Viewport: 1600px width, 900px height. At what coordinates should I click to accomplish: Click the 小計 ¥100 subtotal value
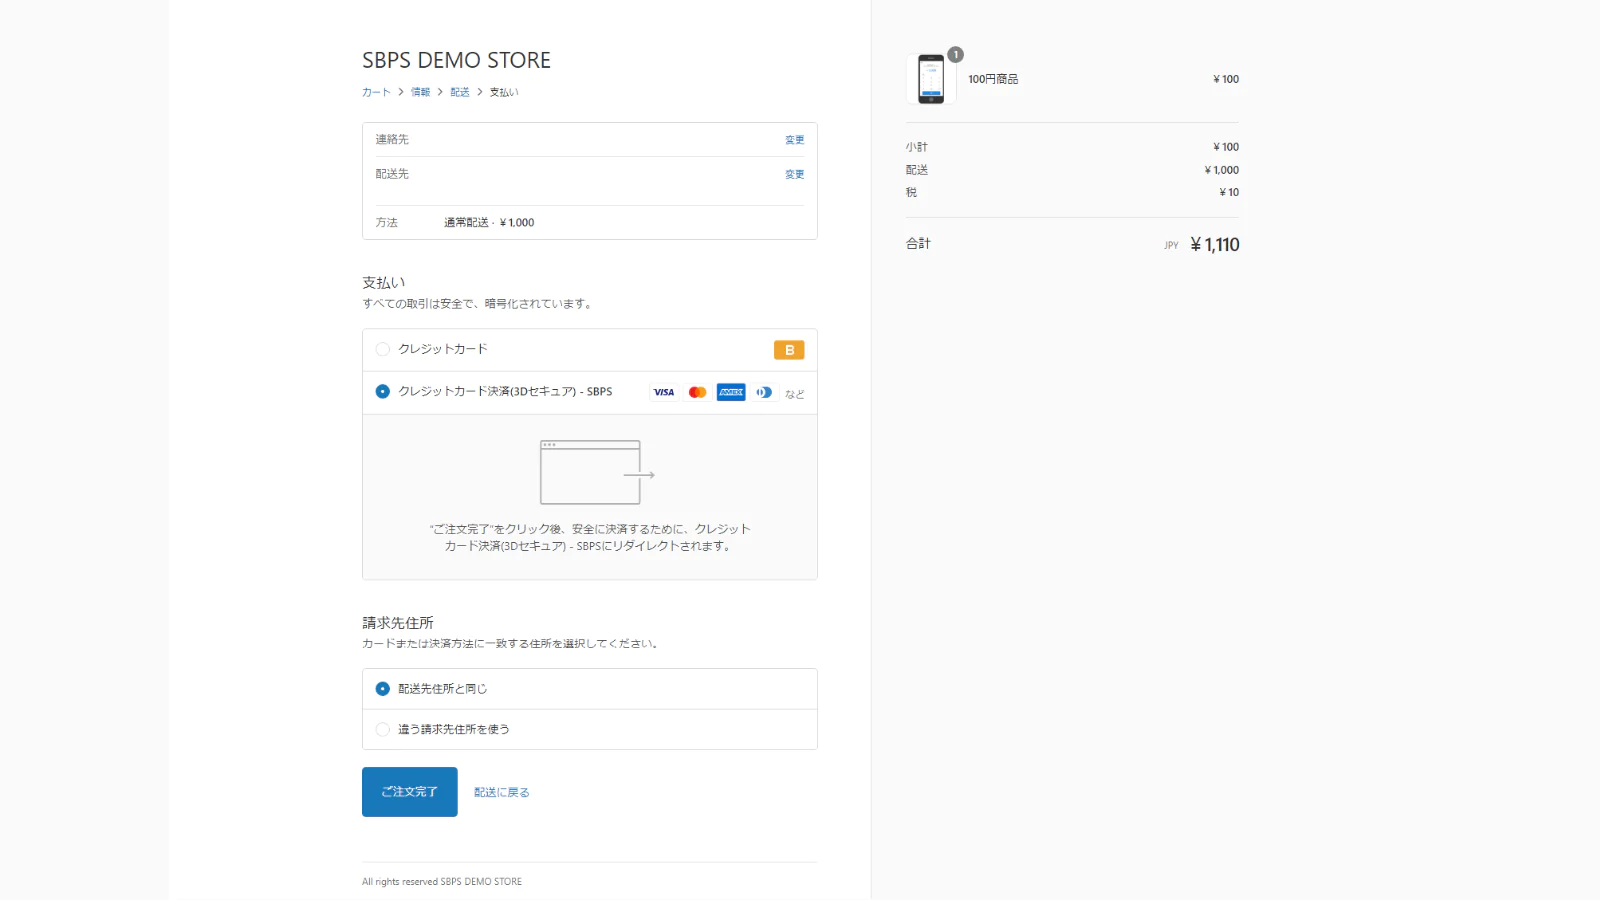click(x=1226, y=147)
